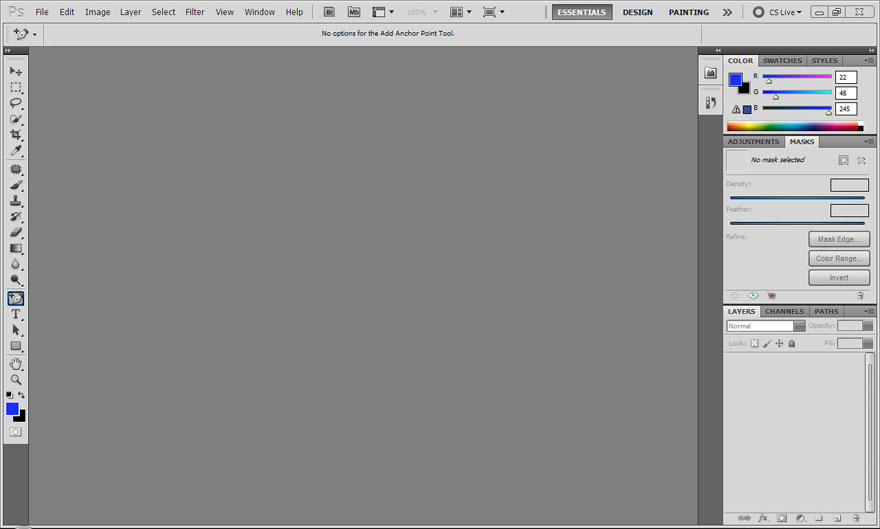Toggle lock all padlock
Screen dimensions: 880x529
click(x=791, y=343)
